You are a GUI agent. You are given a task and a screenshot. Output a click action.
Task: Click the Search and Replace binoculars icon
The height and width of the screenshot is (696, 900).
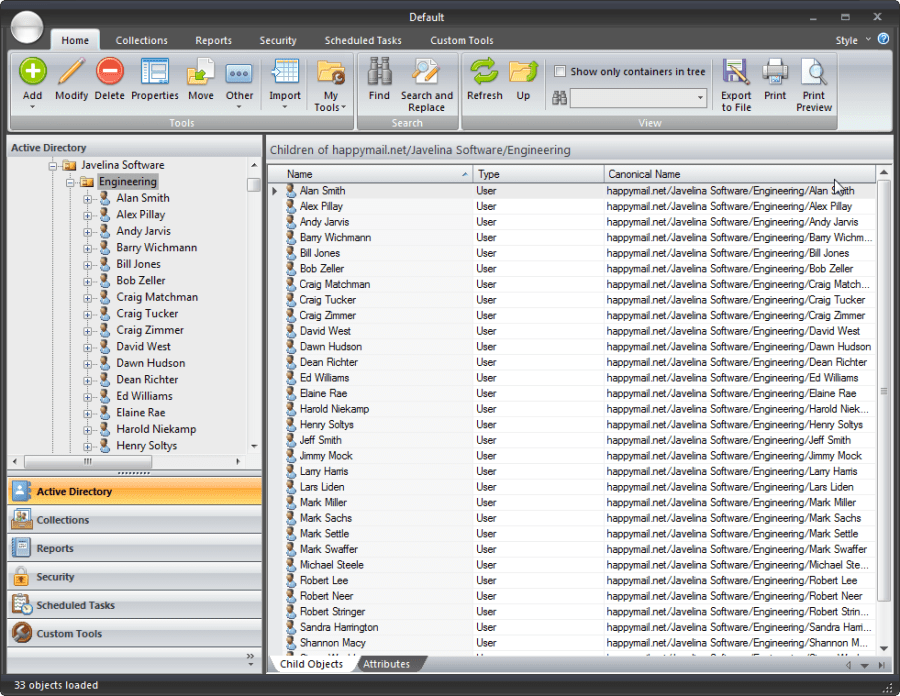[x=426, y=74]
